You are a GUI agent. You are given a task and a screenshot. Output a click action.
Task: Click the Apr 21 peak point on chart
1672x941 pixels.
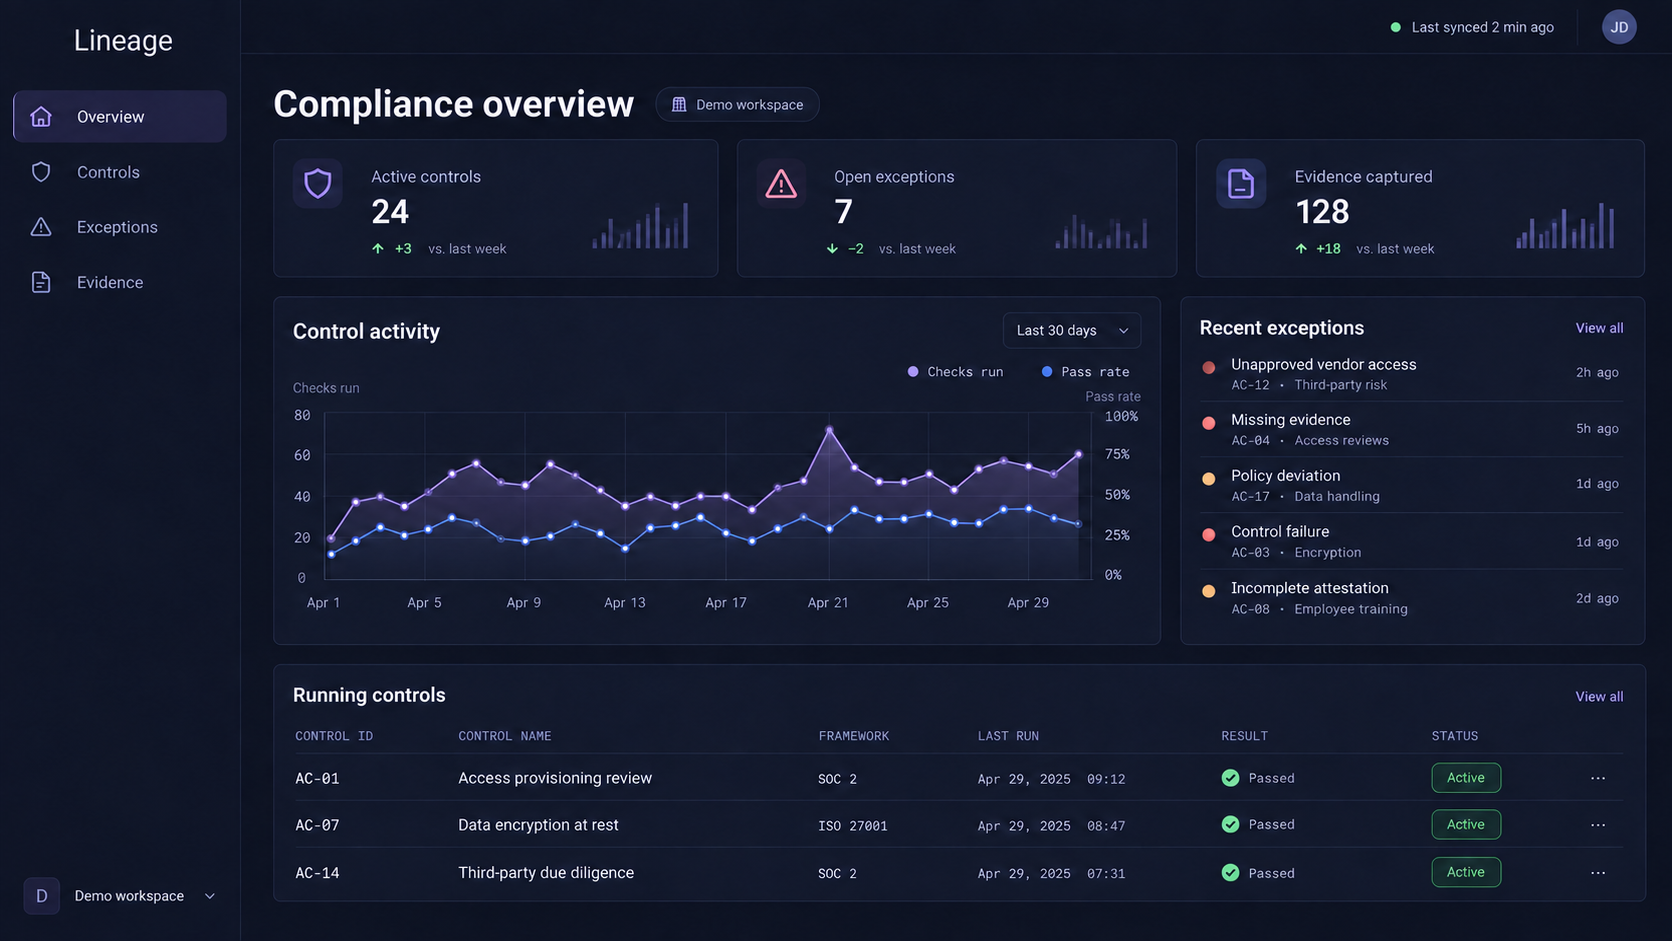[829, 430]
